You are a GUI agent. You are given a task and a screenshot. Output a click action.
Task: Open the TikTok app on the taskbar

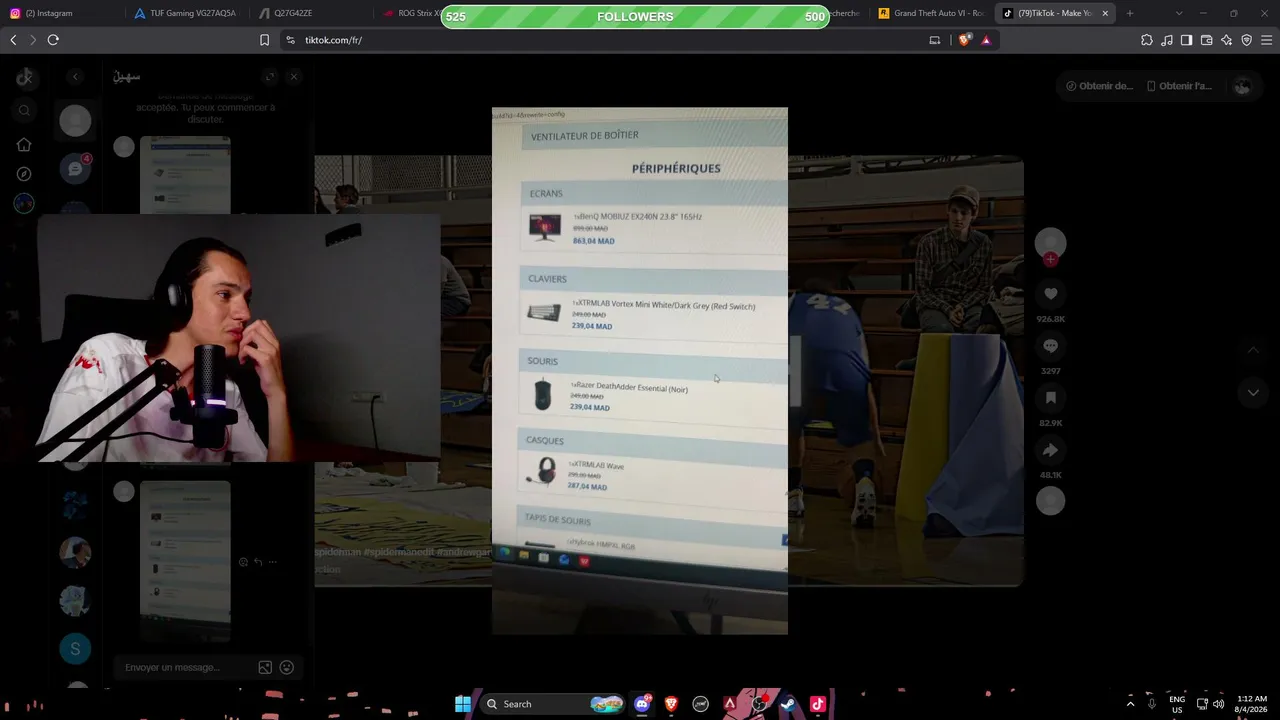click(817, 704)
